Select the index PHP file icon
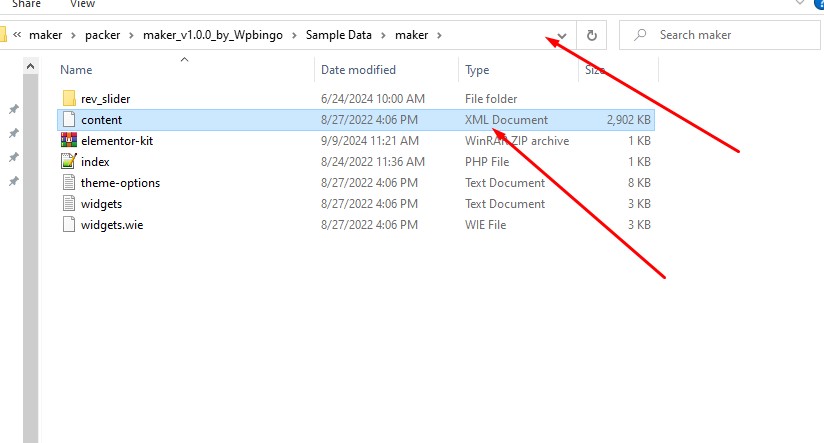The width and height of the screenshot is (824, 443). click(x=69, y=161)
